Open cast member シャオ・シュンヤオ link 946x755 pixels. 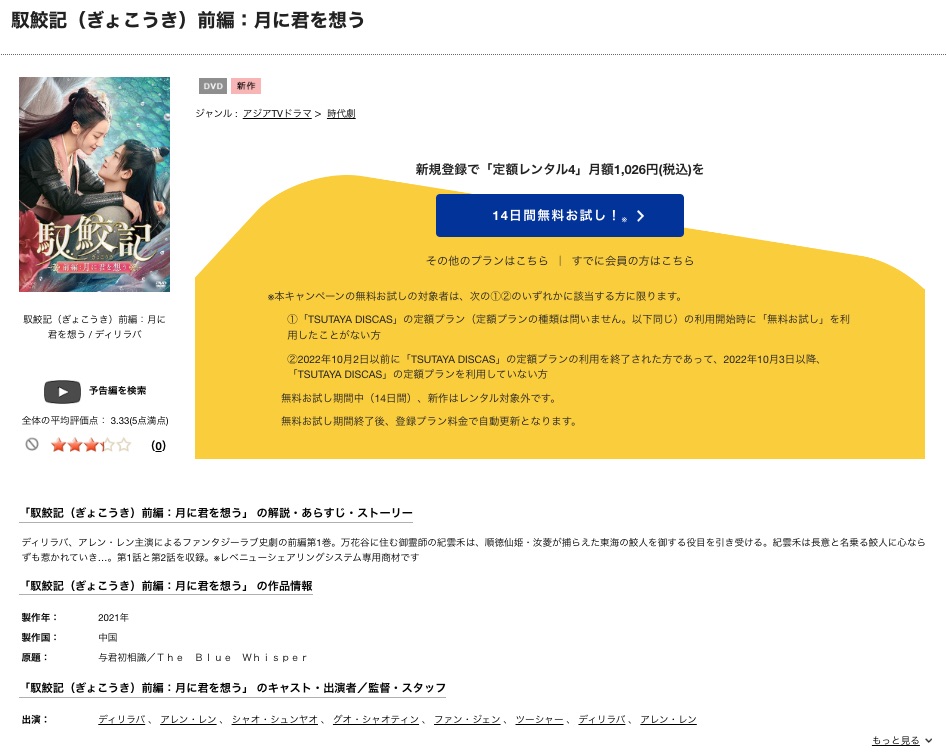coord(275,719)
